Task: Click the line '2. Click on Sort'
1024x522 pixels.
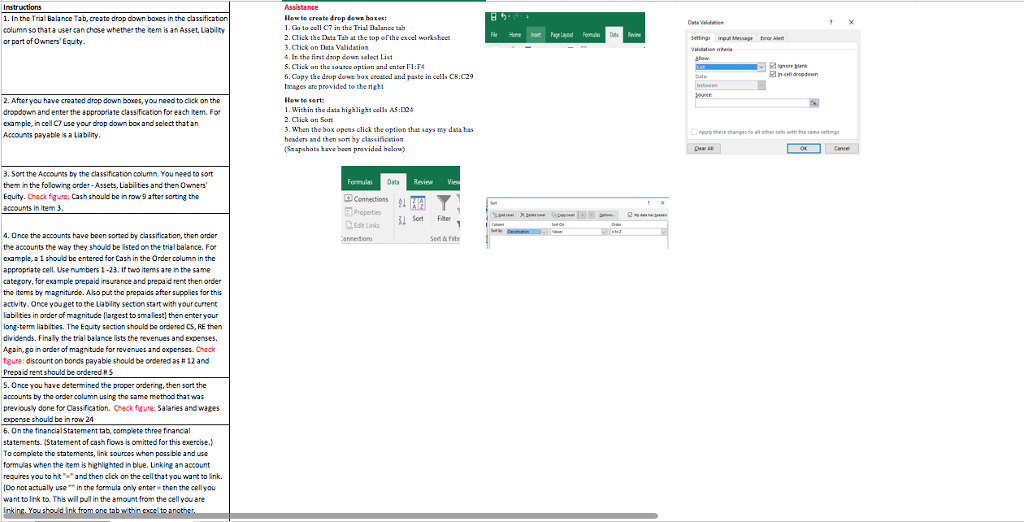Action: point(309,120)
